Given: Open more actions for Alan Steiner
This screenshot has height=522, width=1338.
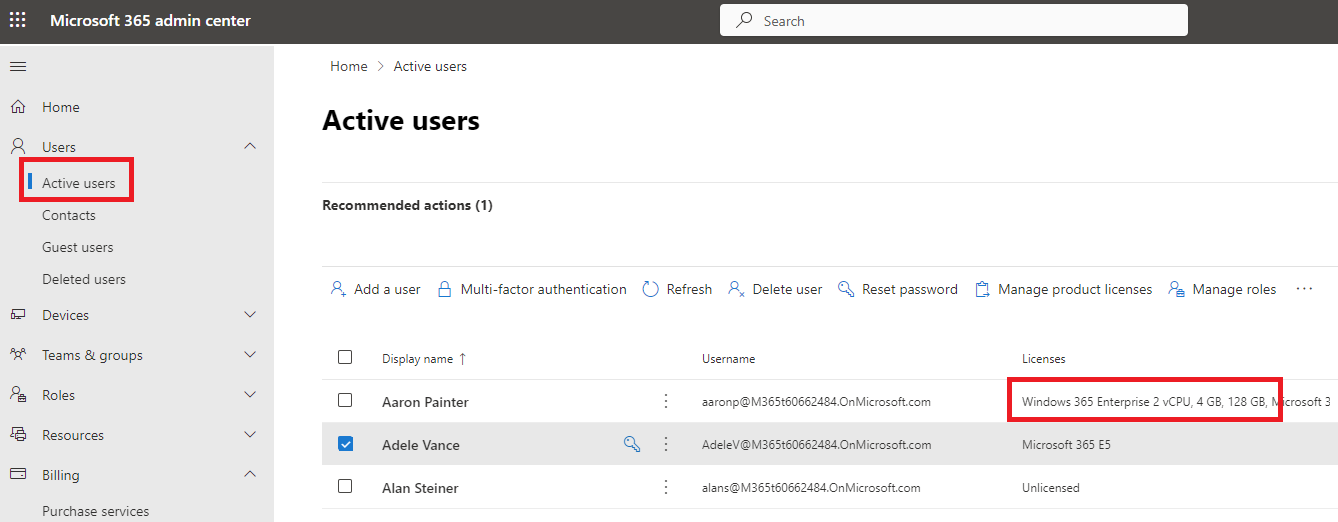Looking at the screenshot, I should (666, 487).
